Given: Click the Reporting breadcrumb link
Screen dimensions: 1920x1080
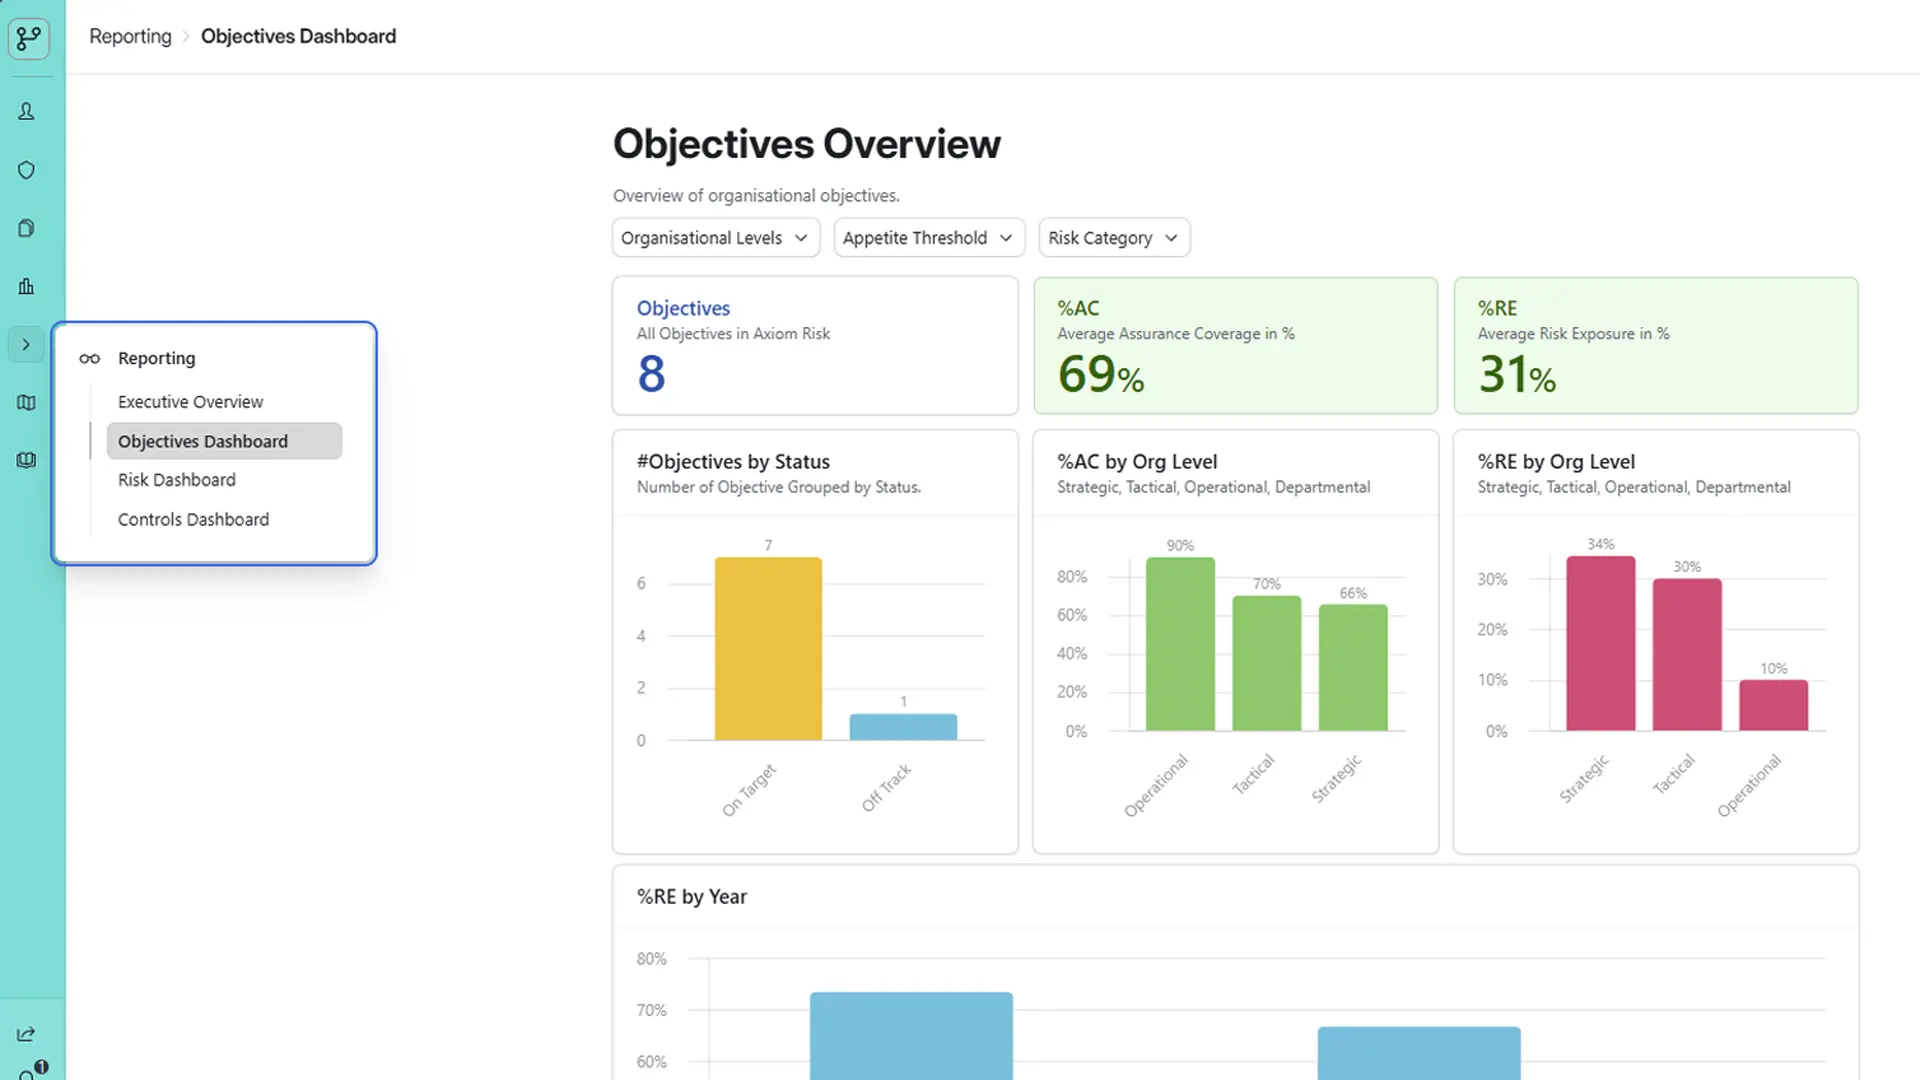Looking at the screenshot, I should tap(130, 36).
